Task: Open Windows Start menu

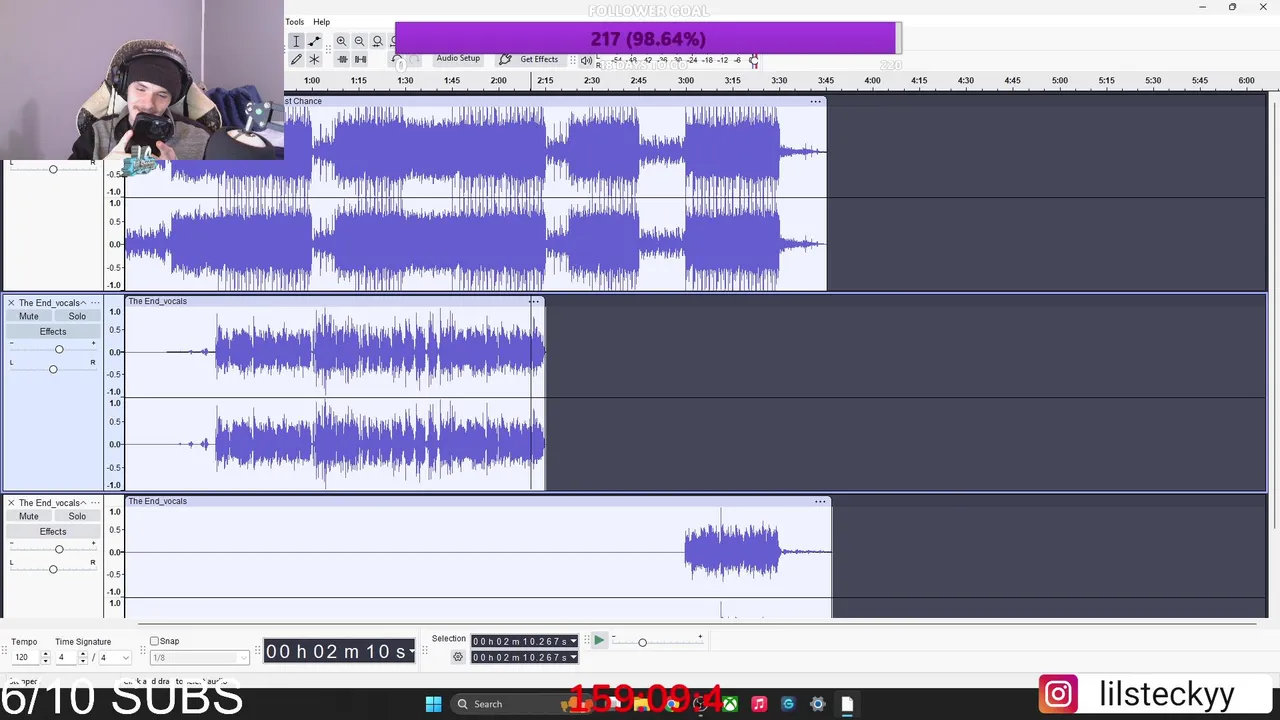Action: 433,704
